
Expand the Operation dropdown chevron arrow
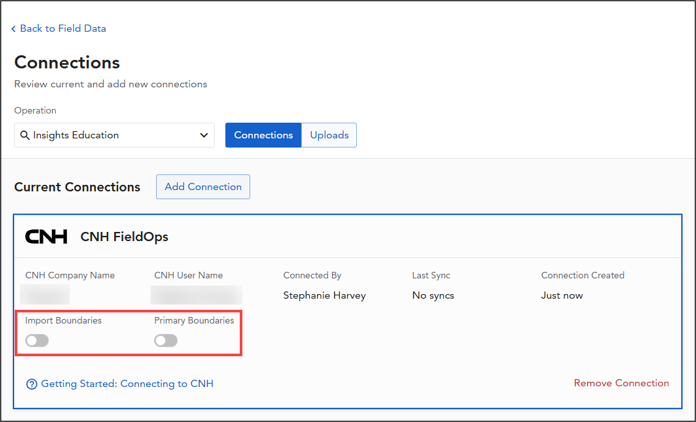(204, 135)
